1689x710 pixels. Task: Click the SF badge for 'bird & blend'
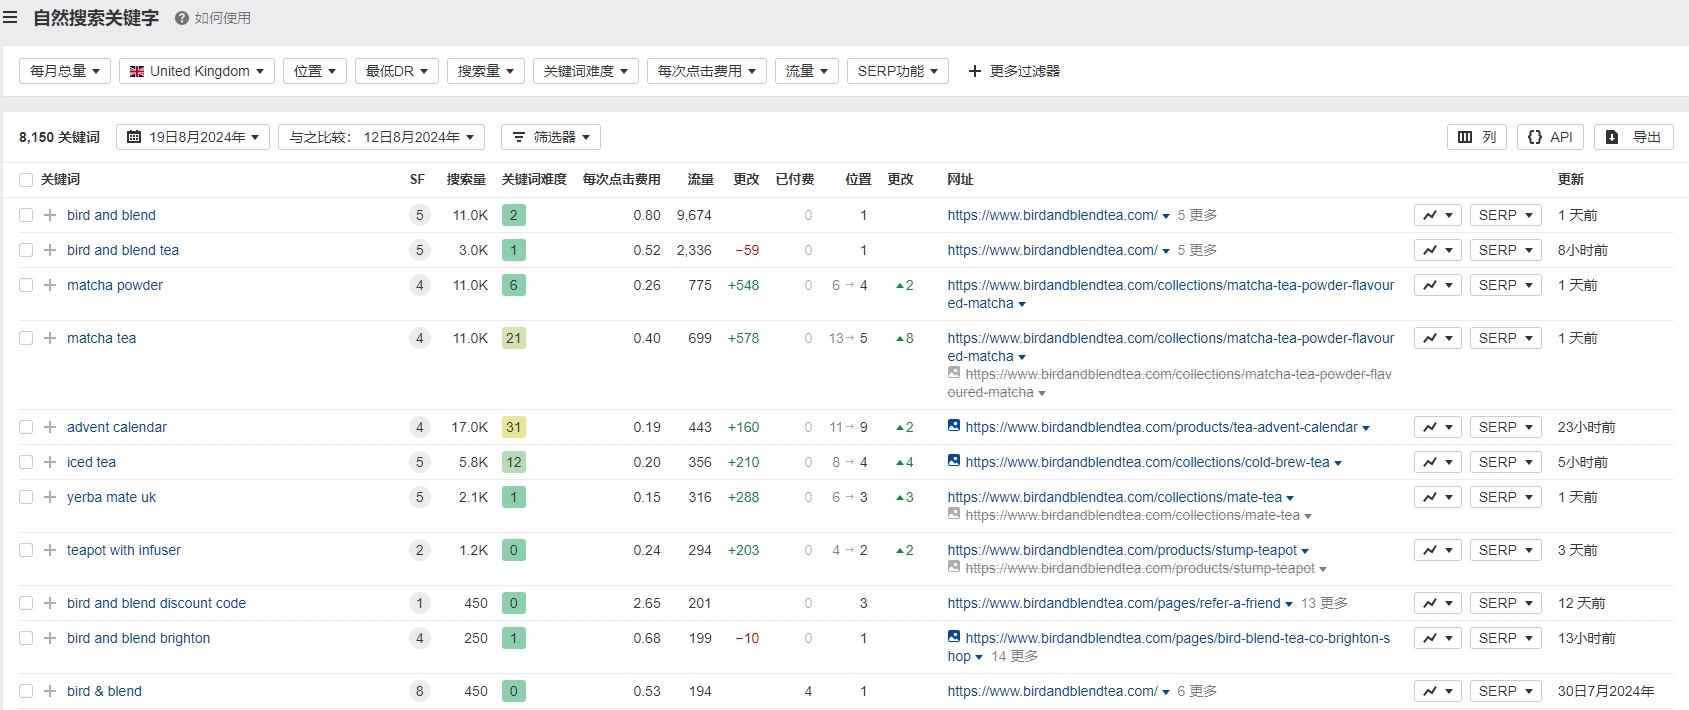tap(420, 691)
